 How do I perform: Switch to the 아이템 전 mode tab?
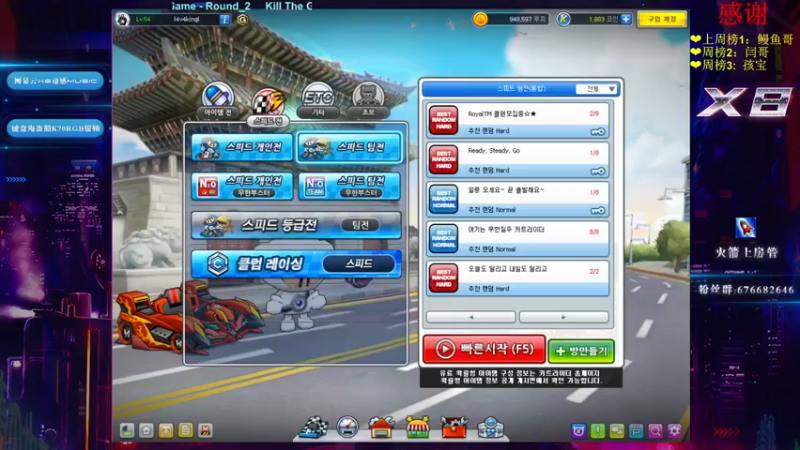tap(218, 99)
